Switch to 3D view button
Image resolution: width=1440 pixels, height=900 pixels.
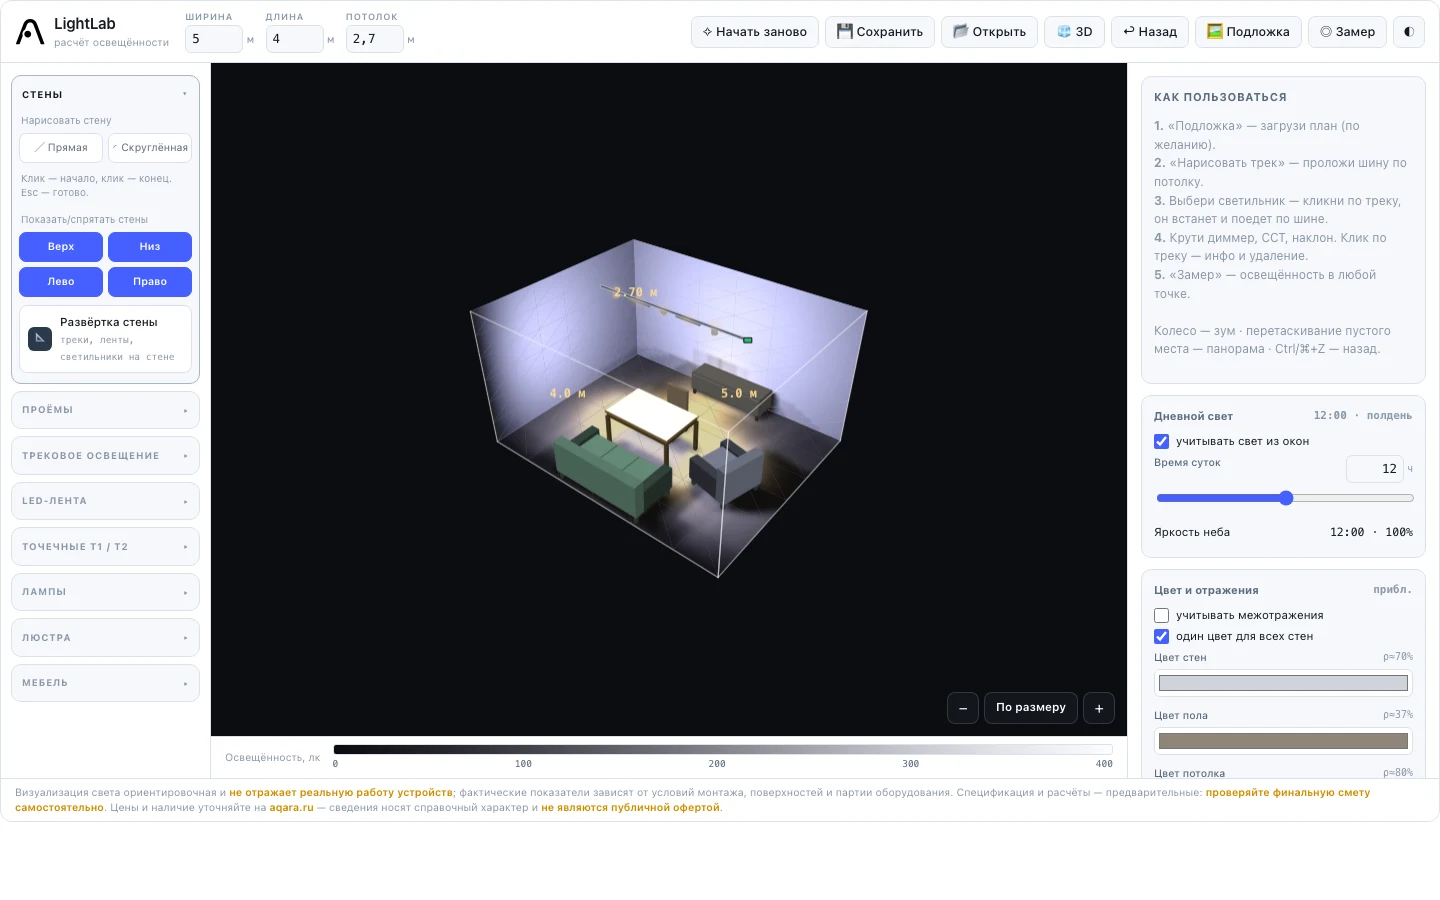(x=1074, y=32)
